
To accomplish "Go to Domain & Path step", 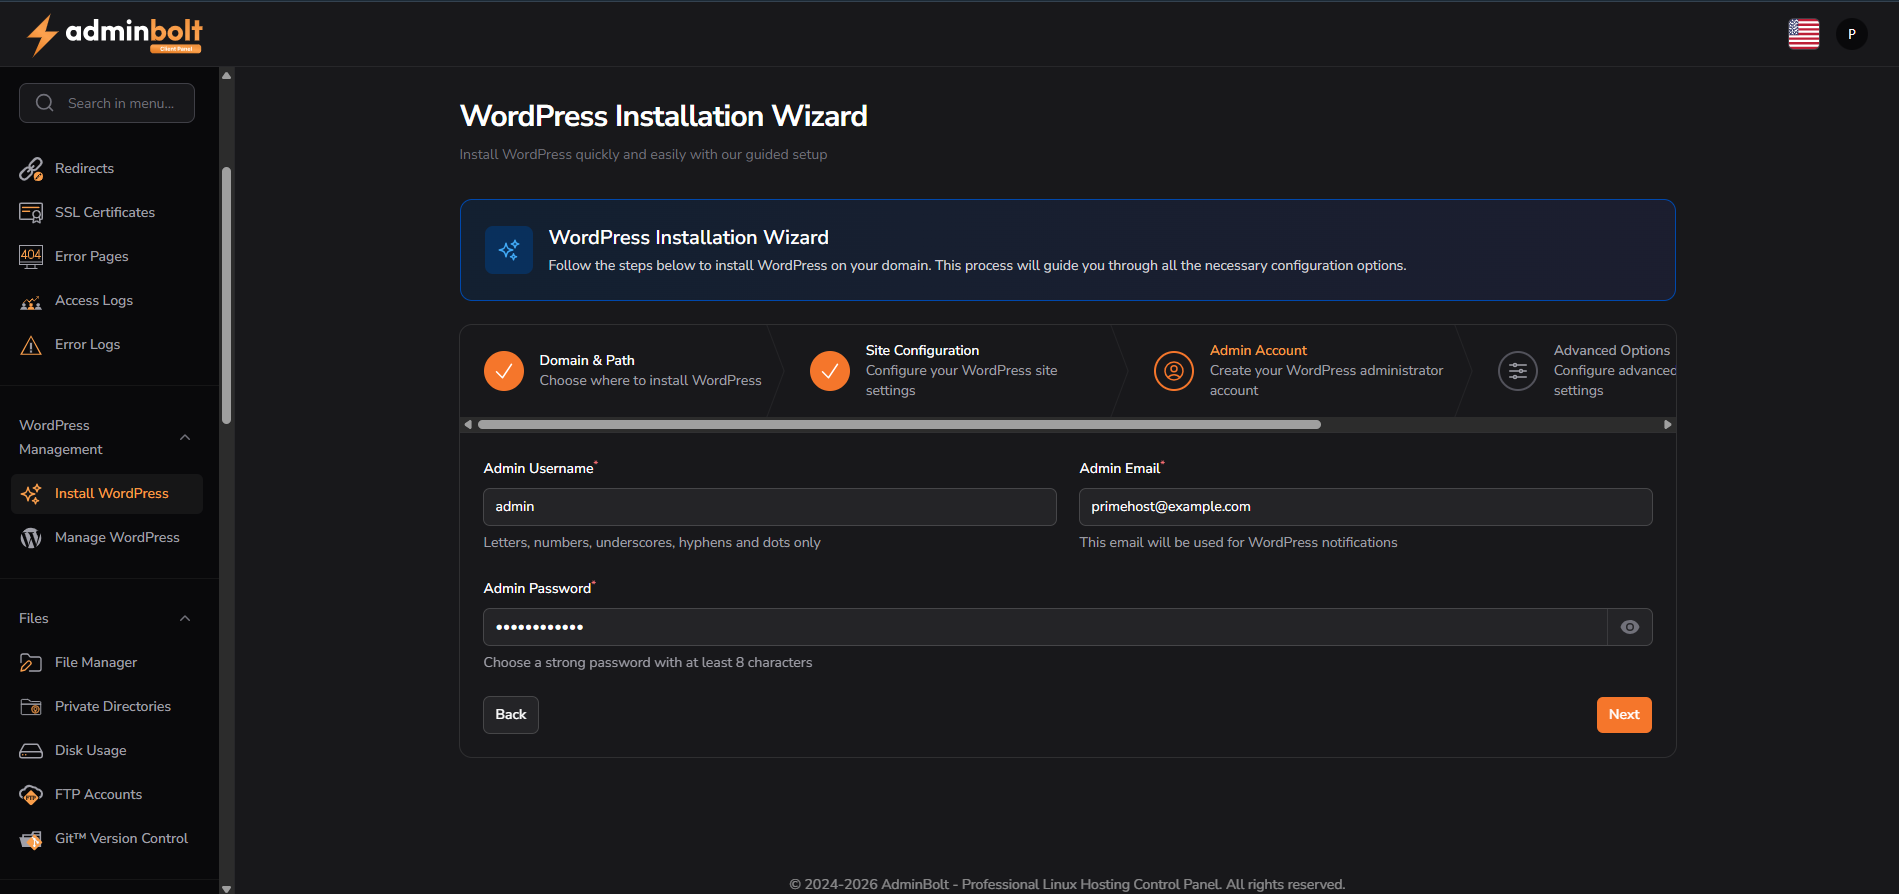I will click(x=622, y=371).
